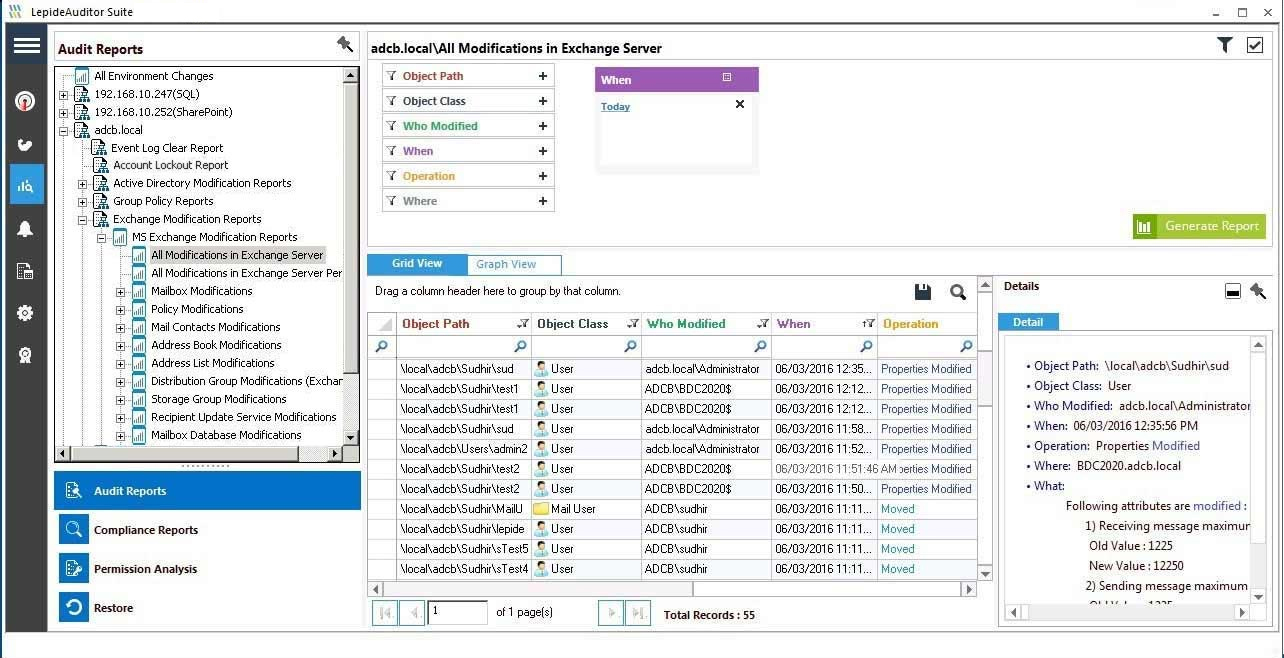Click the filter funnel icon at top right

click(1225, 45)
